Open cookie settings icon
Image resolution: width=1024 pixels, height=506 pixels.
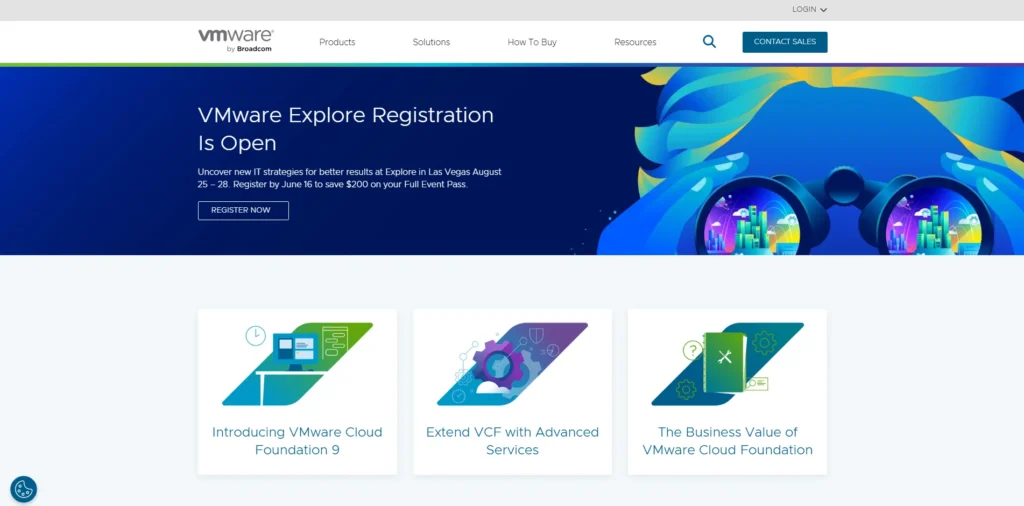(x=24, y=489)
